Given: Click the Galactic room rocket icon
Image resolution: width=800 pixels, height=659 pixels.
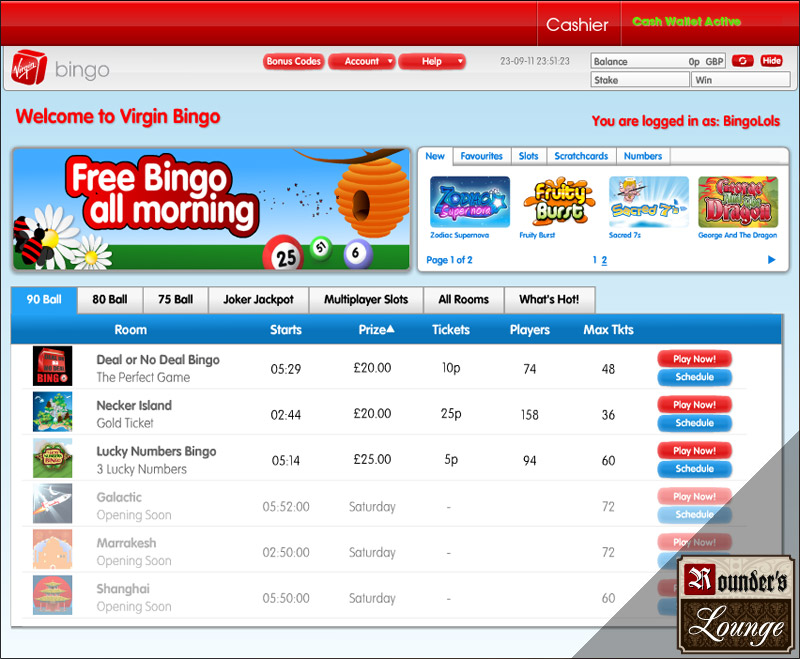Looking at the screenshot, I should [x=53, y=503].
